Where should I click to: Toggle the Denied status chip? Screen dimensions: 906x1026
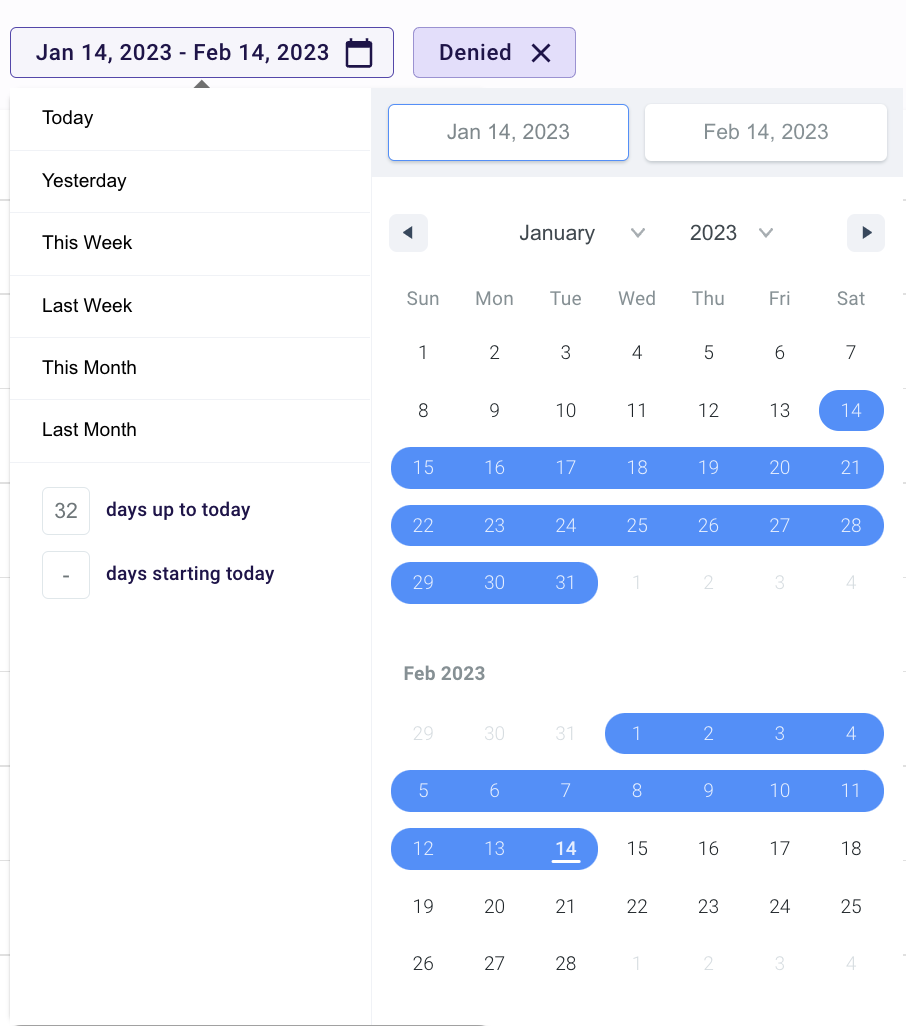[475, 52]
